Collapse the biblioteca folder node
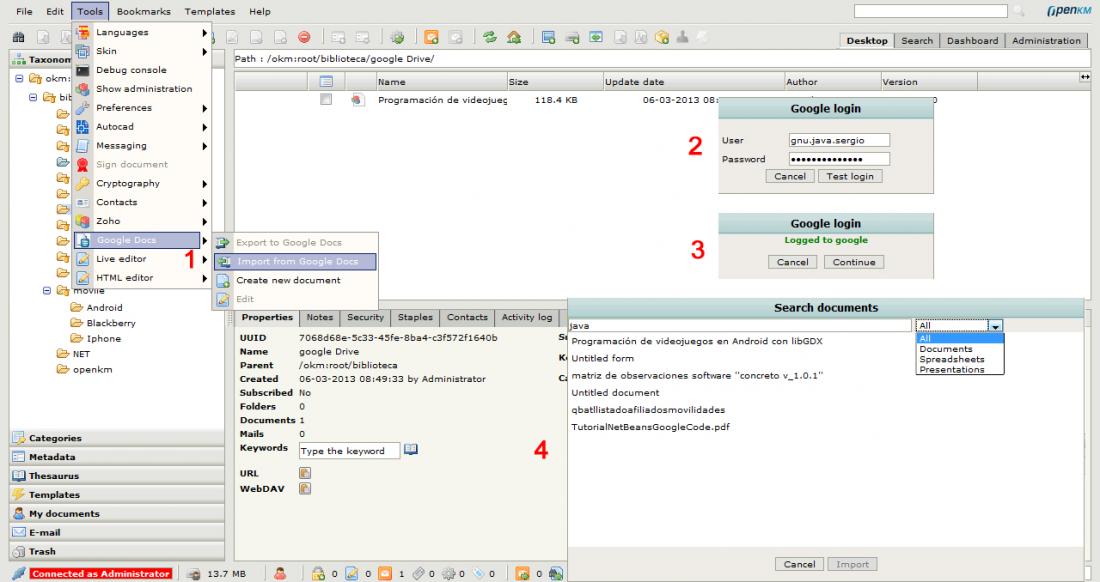The image size is (1100, 582). pos(33,97)
